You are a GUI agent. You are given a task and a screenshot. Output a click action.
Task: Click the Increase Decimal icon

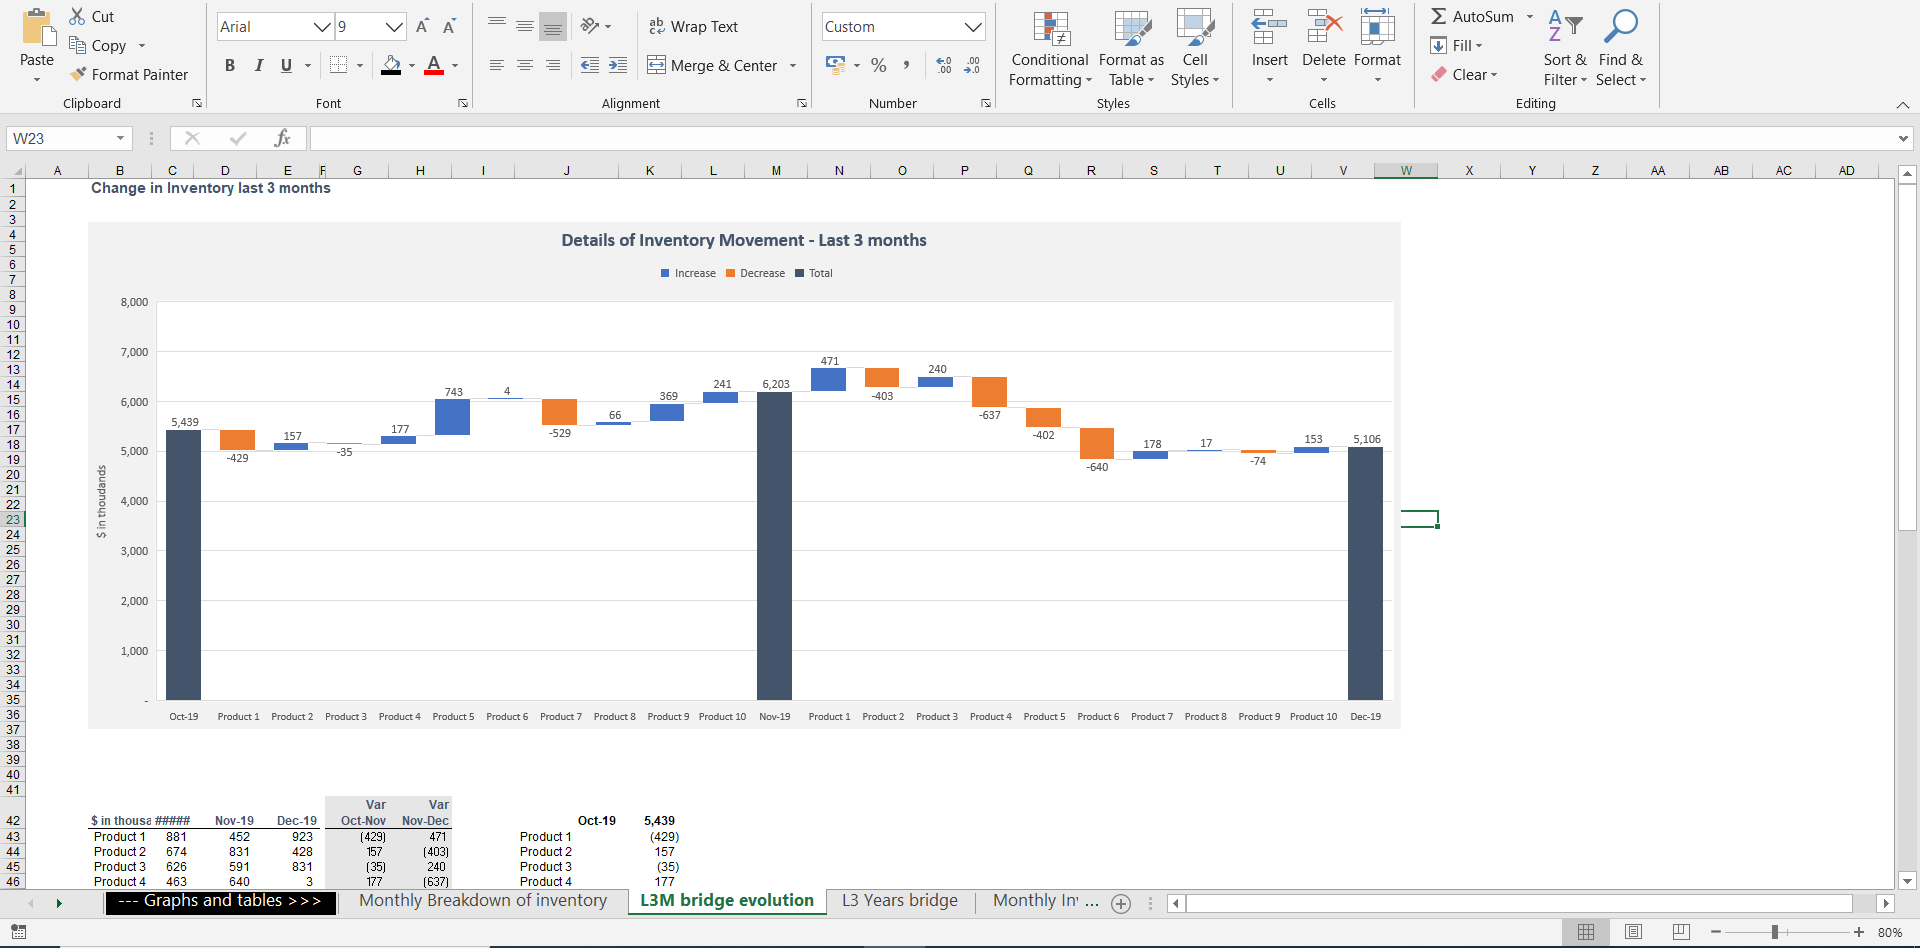(x=944, y=65)
